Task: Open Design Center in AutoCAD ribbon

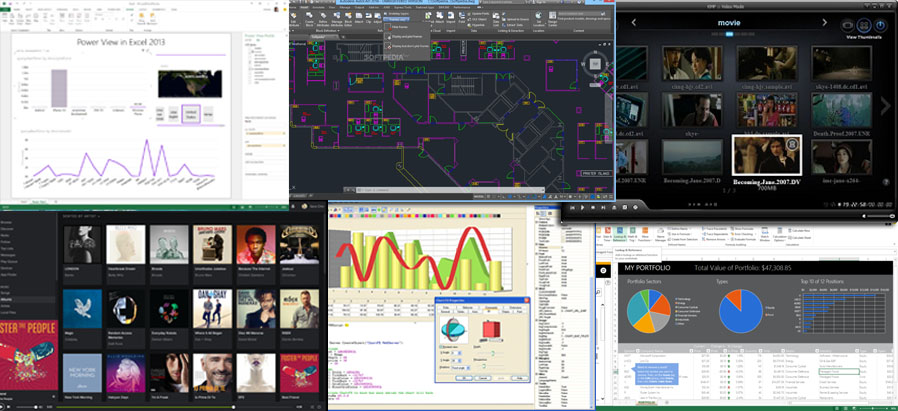Action: click(553, 19)
